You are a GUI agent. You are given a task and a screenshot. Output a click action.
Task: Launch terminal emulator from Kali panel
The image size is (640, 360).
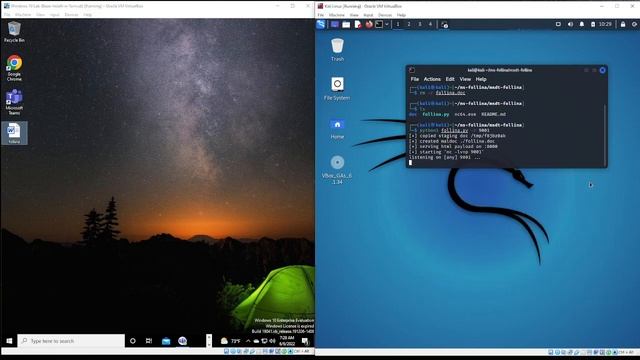click(379, 24)
